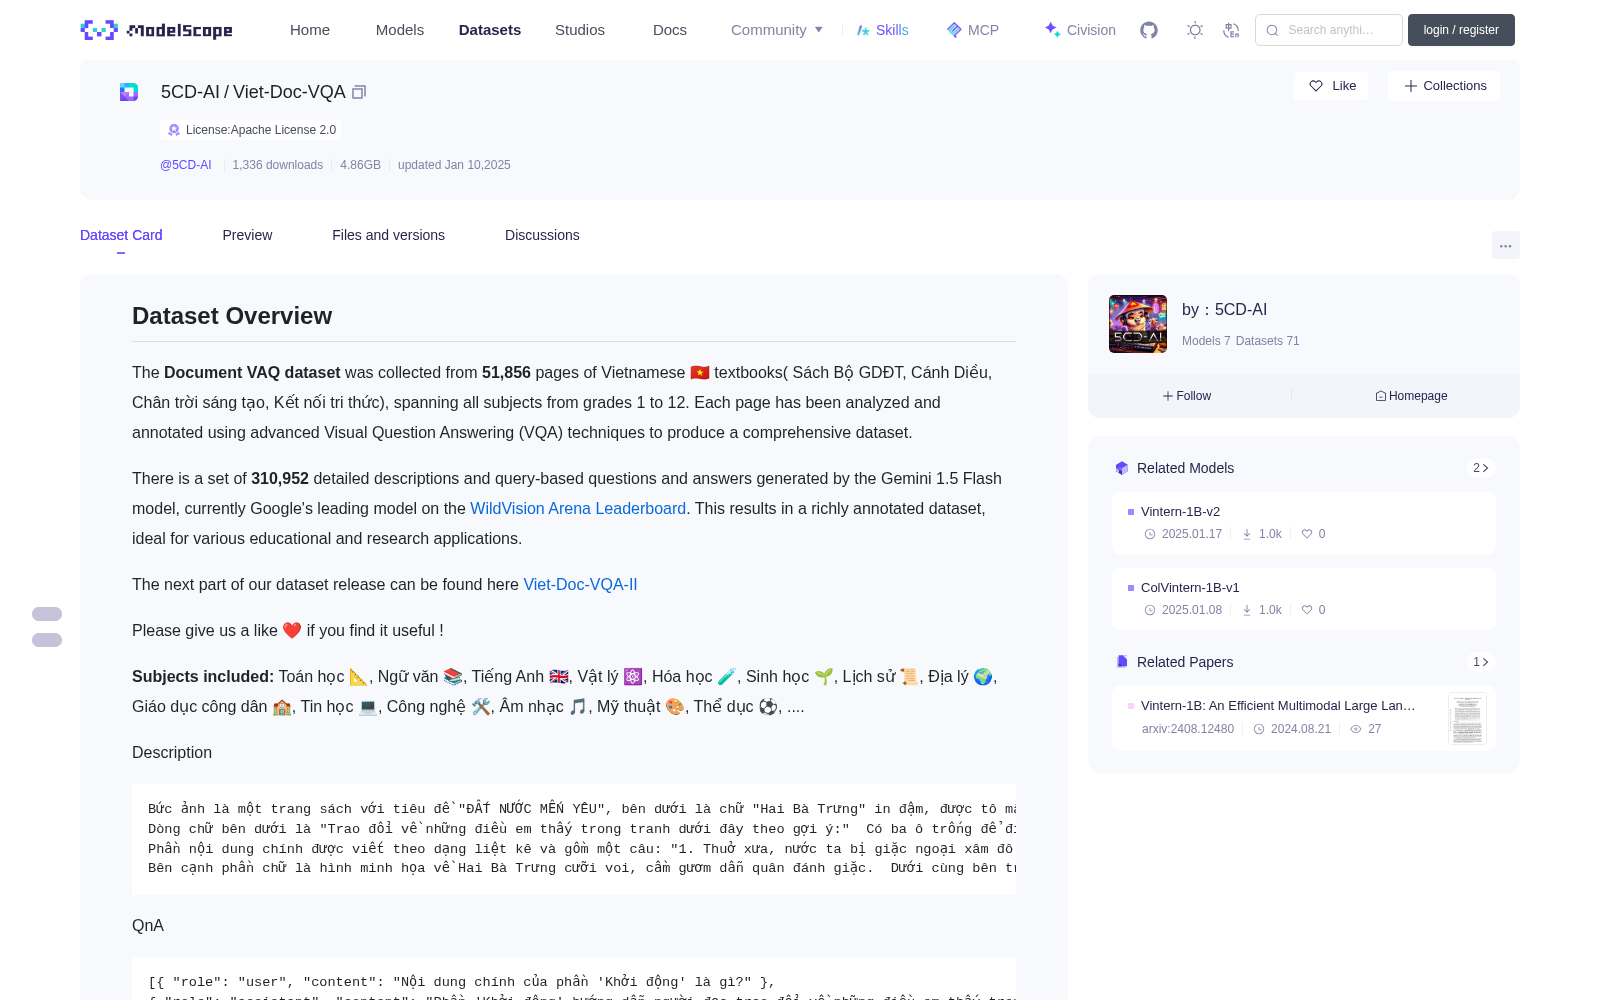Switch language with the translate icon

[1232, 30]
